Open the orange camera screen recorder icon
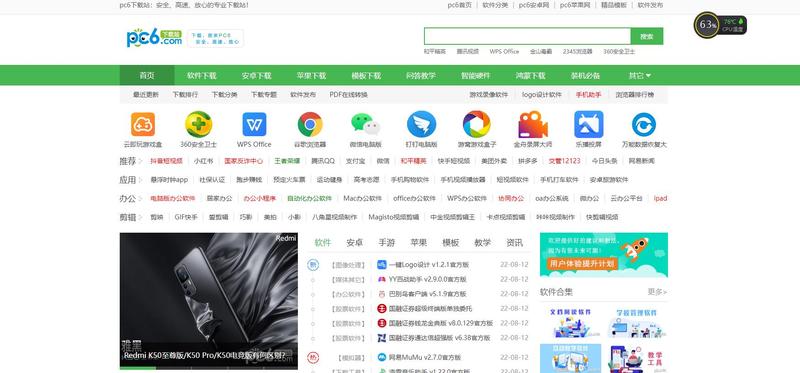Viewport: 800px width, 373px height. (533, 124)
